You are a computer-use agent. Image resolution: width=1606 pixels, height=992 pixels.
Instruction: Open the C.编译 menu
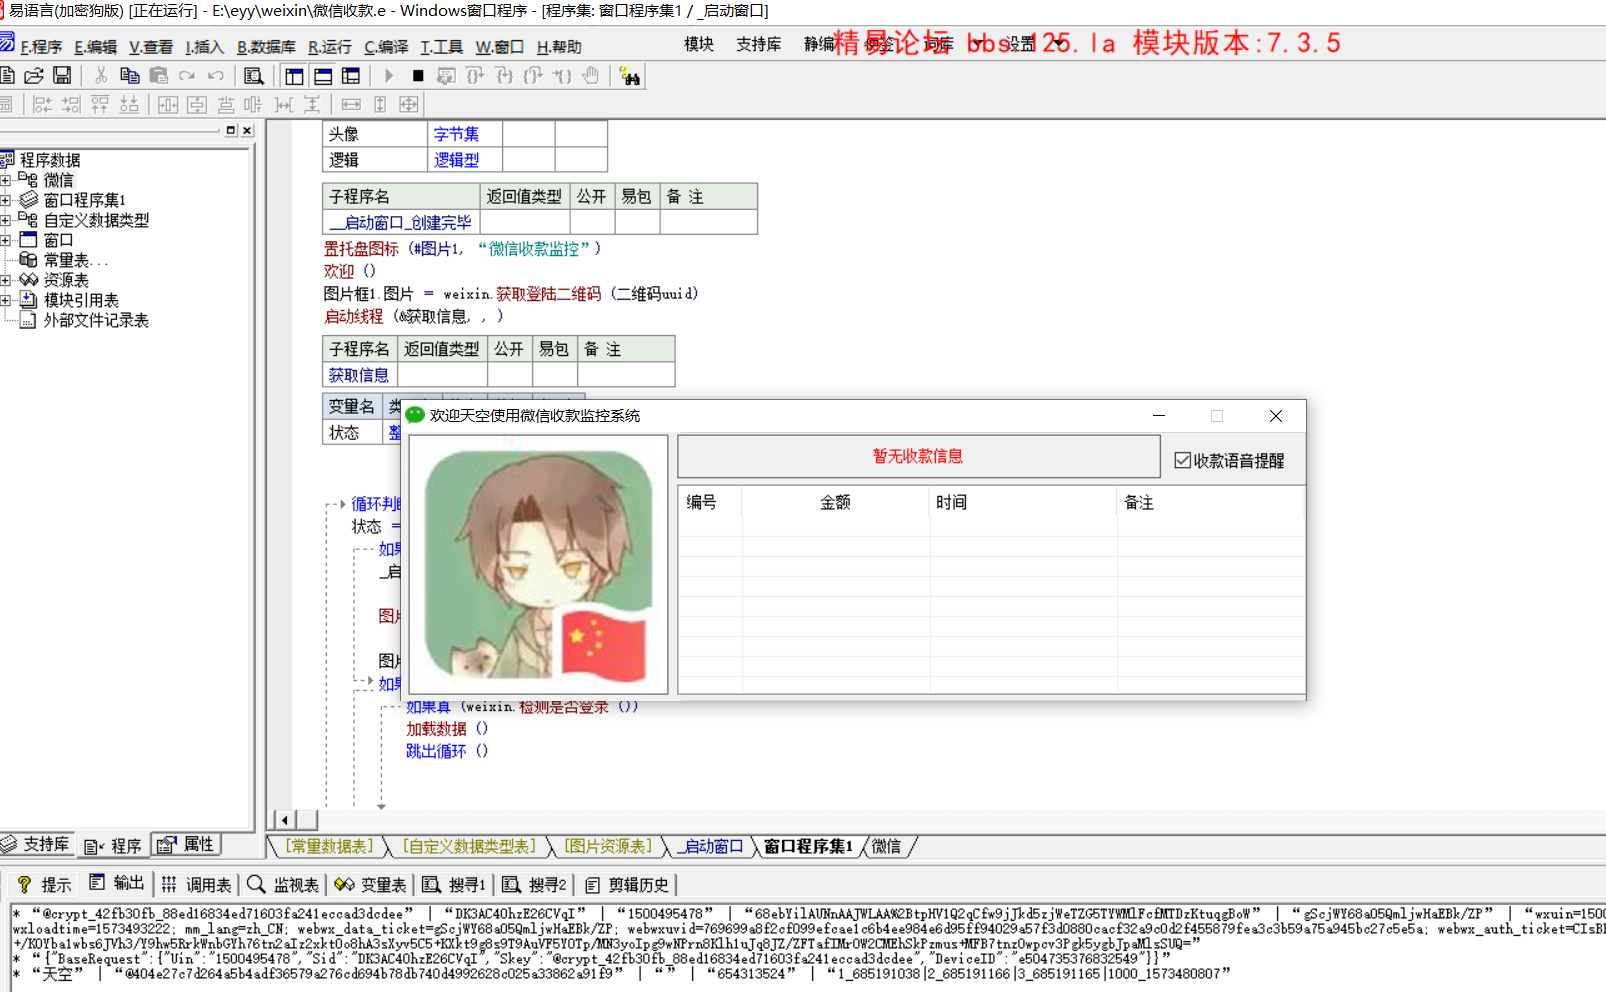(385, 47)
